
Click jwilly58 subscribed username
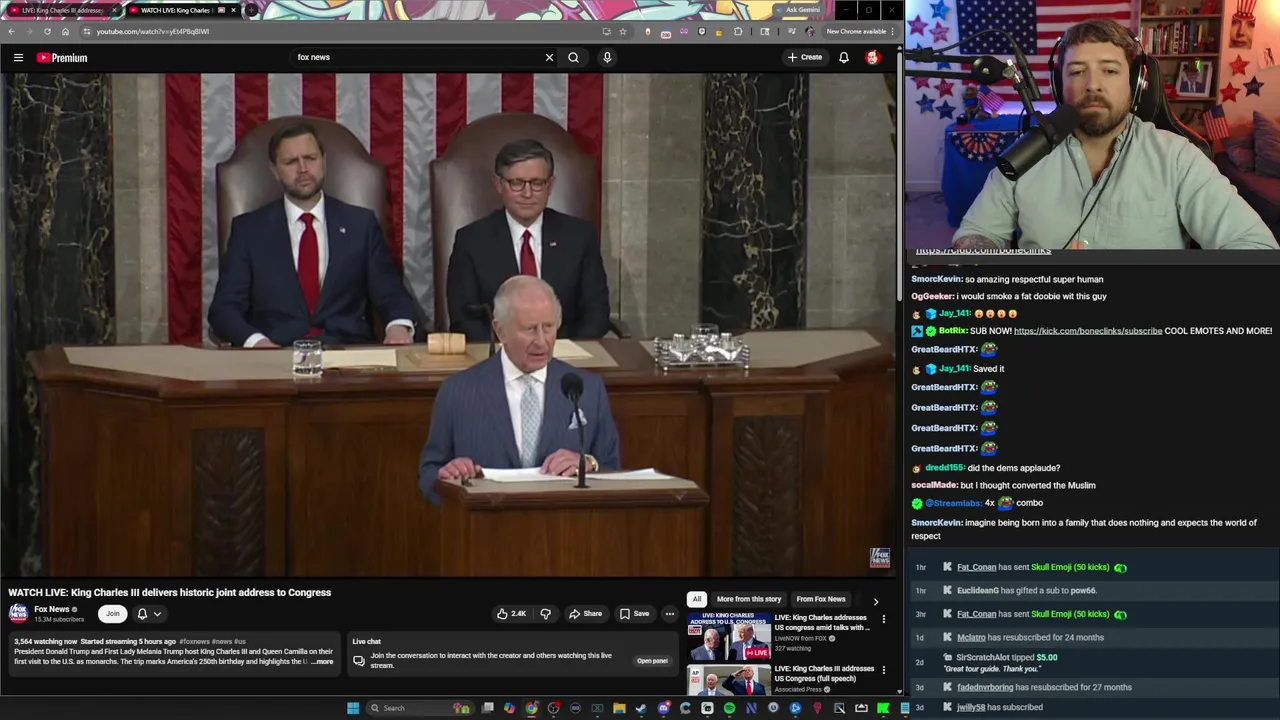point(971,707)
